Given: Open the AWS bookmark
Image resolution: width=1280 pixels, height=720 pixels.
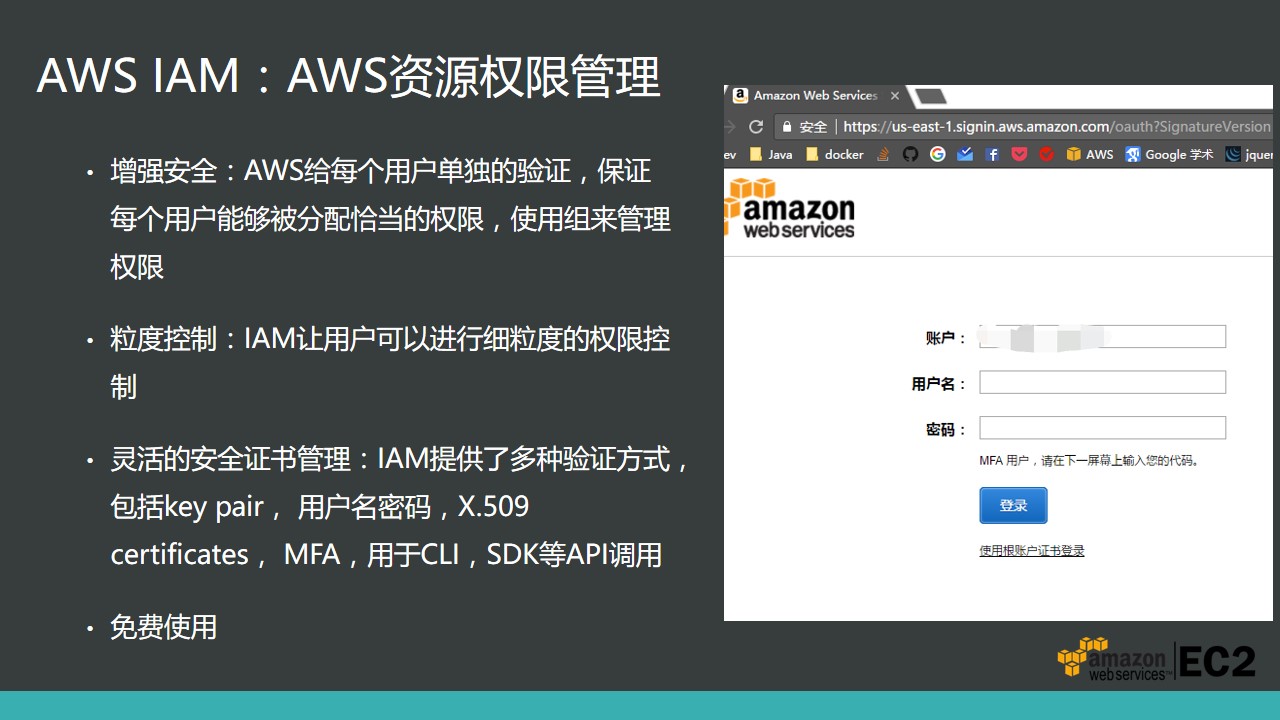Looking at the screenshot, I should [x=1090, y=154].
